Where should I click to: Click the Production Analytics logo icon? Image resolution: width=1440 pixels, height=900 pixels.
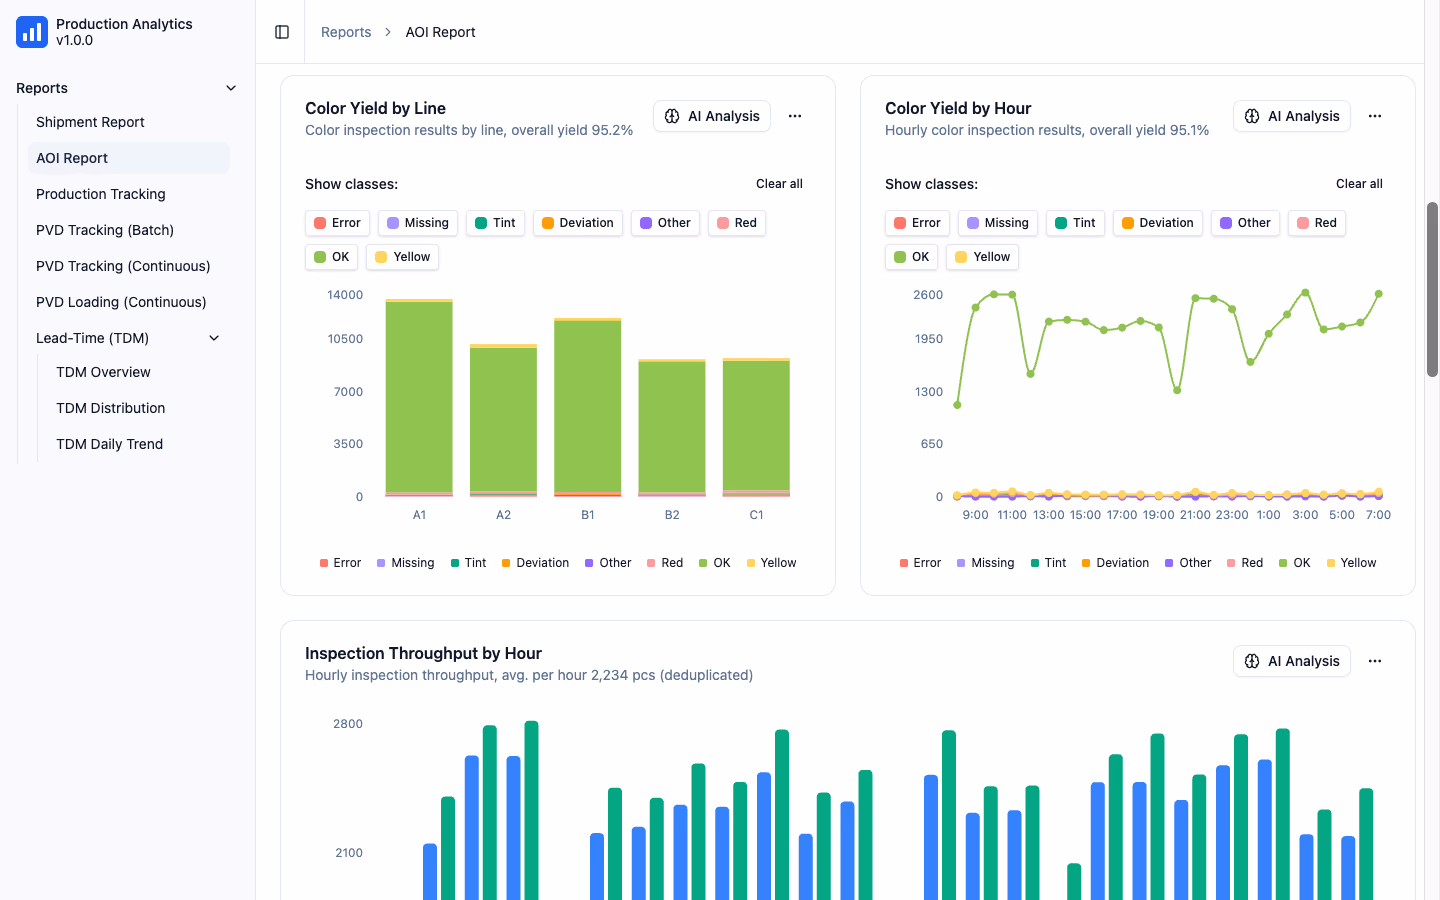pos(32,32)
